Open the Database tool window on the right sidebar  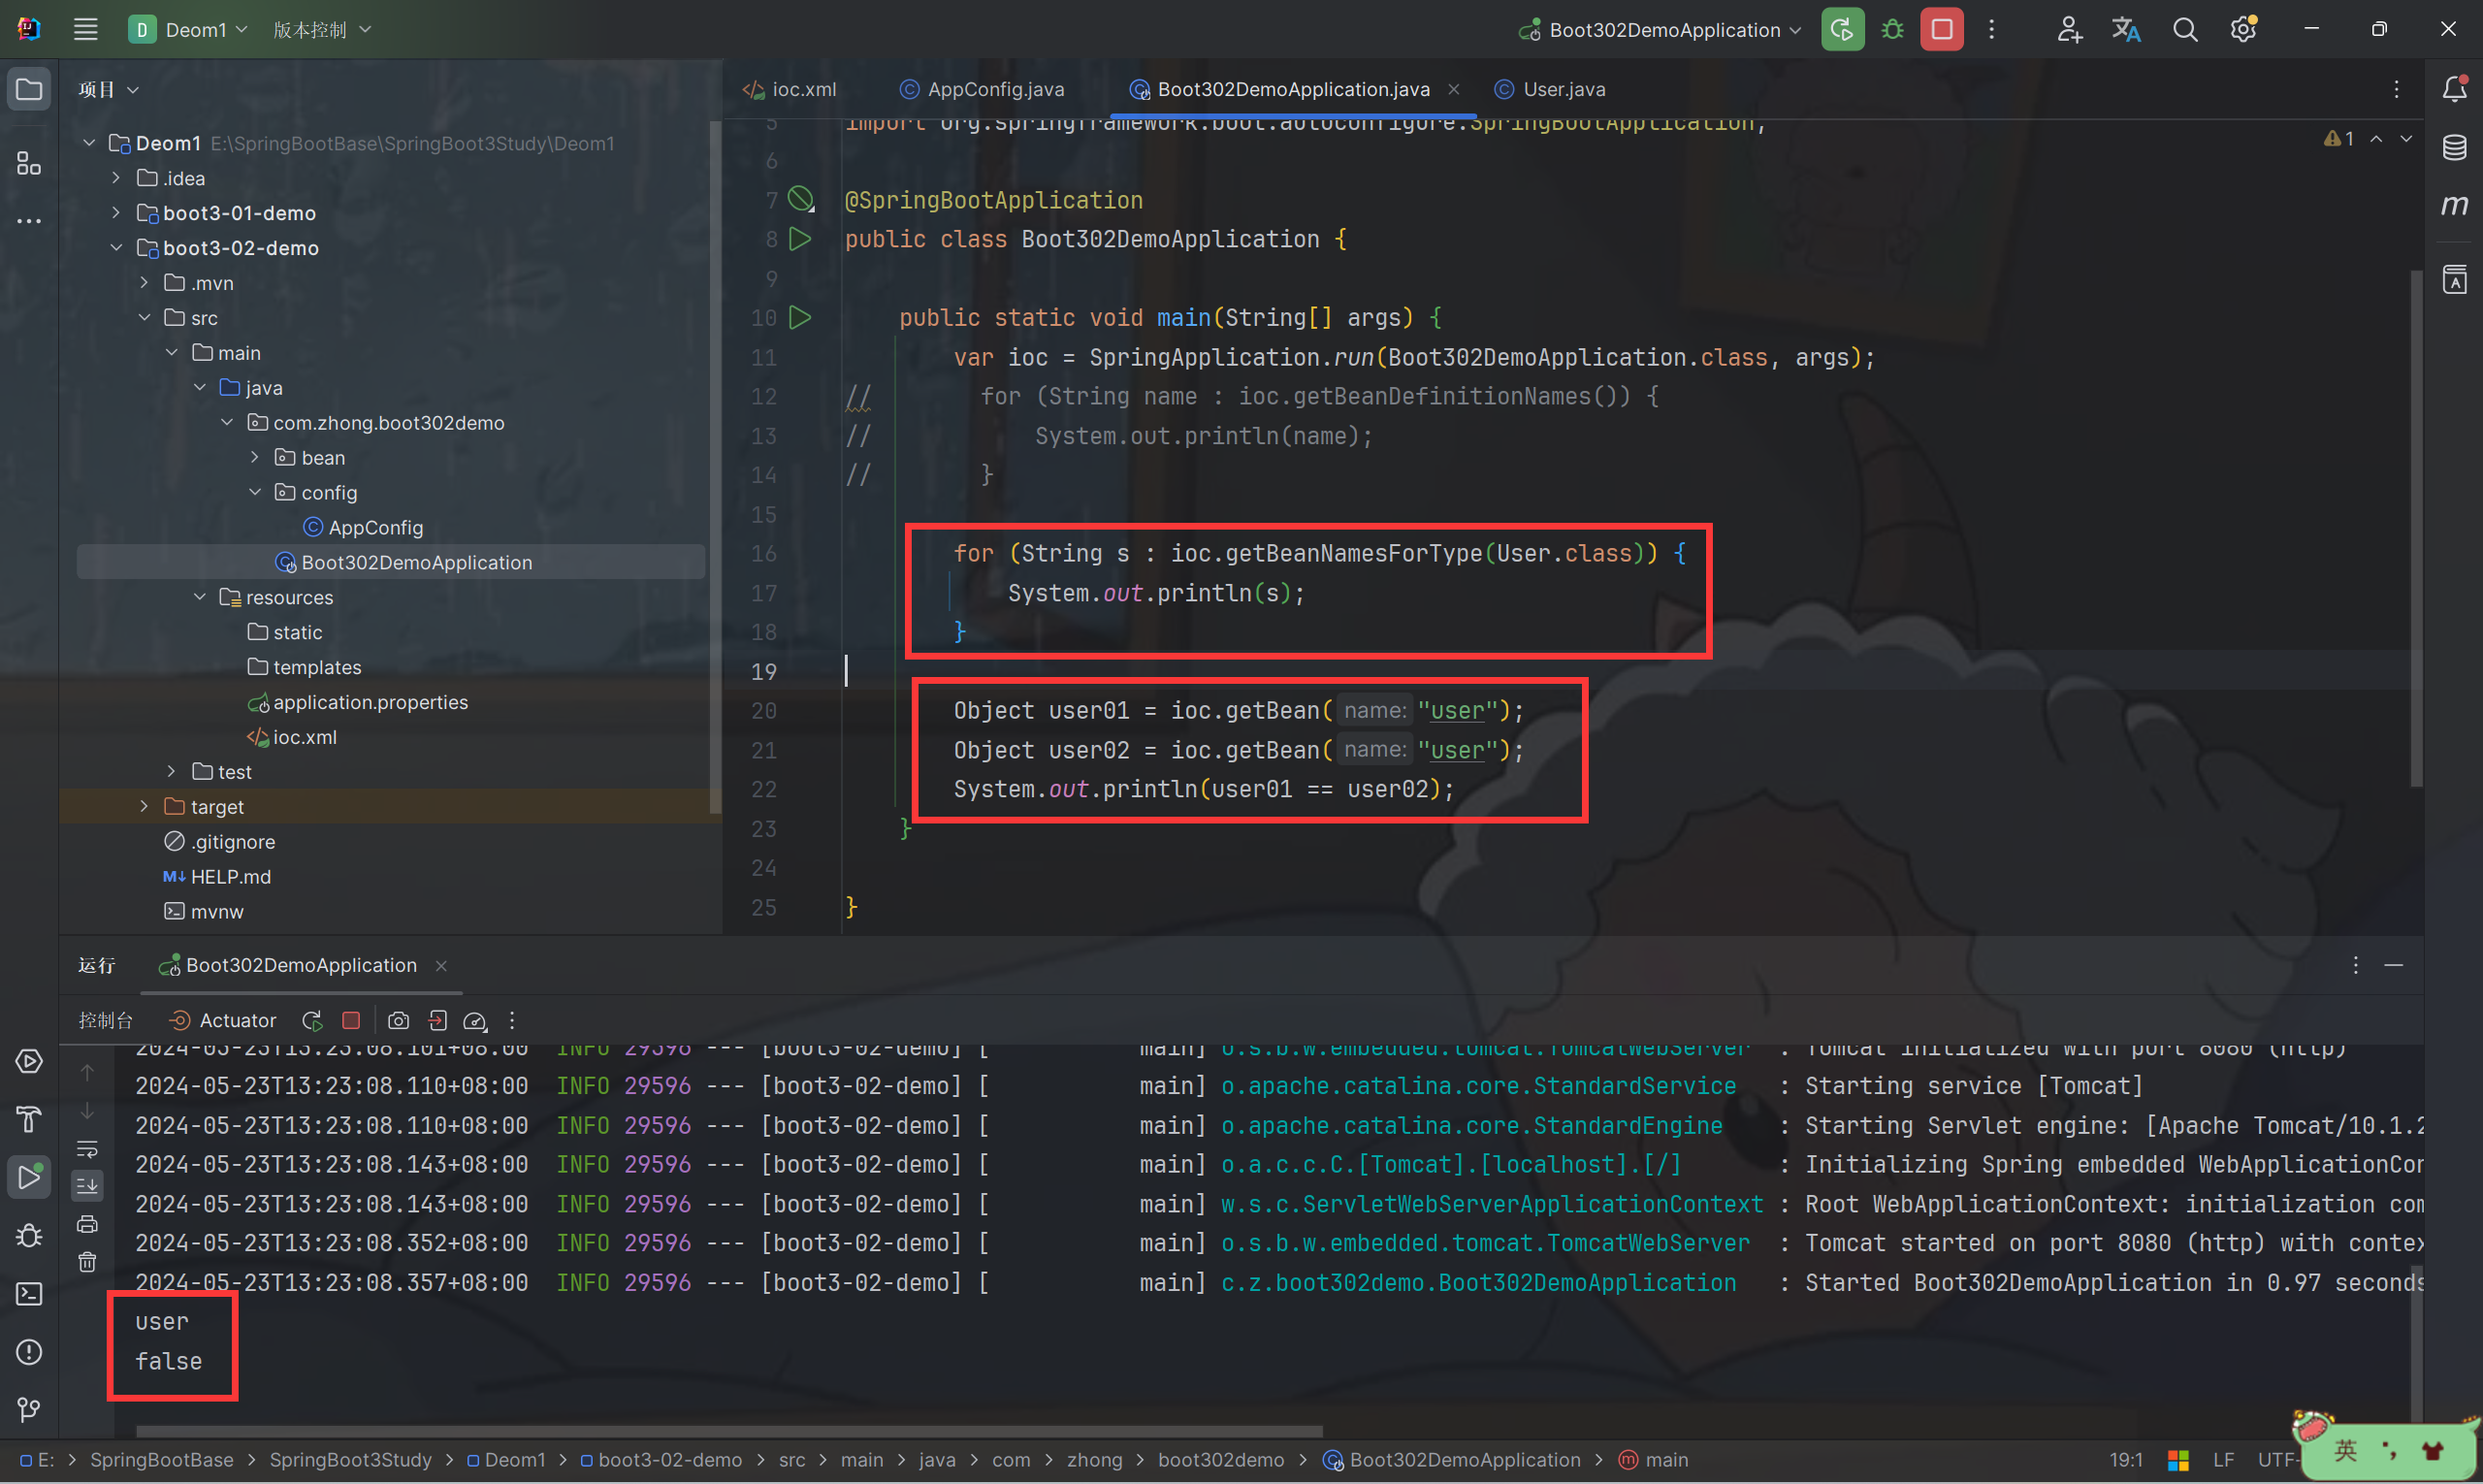pyautogui.click(x=2454, y=148)
